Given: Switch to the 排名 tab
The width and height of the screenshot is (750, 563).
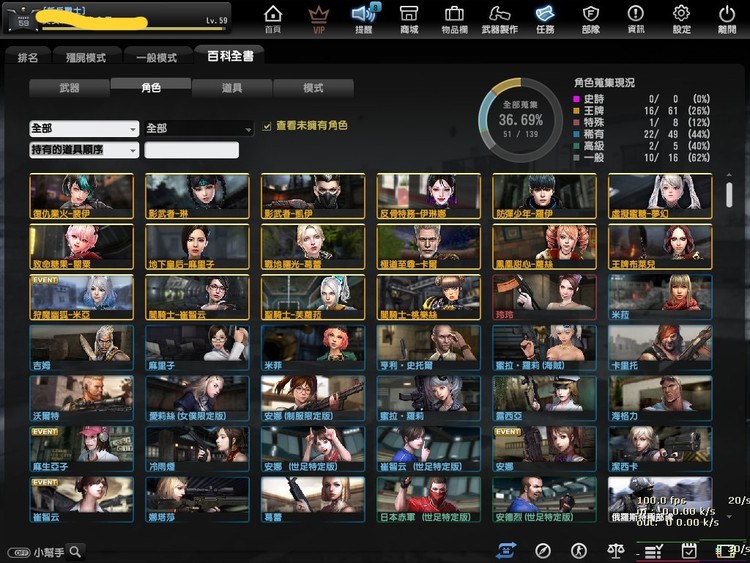Looking at the screenshot, I should [28, 57].
